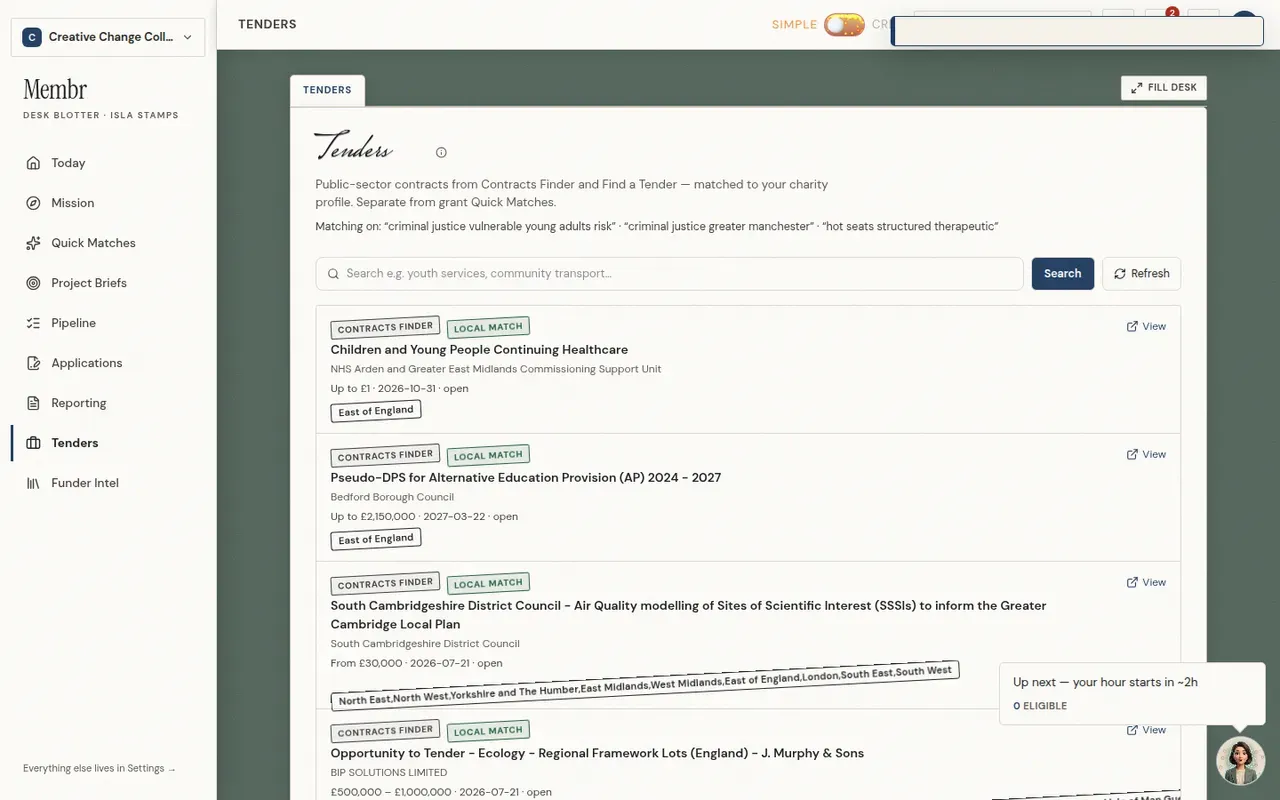This screenshot has height=800, width=1280.
Task: Click the View link for Air Quality modelling tender
Action: pyautogui.click(x=1146, y=582)
